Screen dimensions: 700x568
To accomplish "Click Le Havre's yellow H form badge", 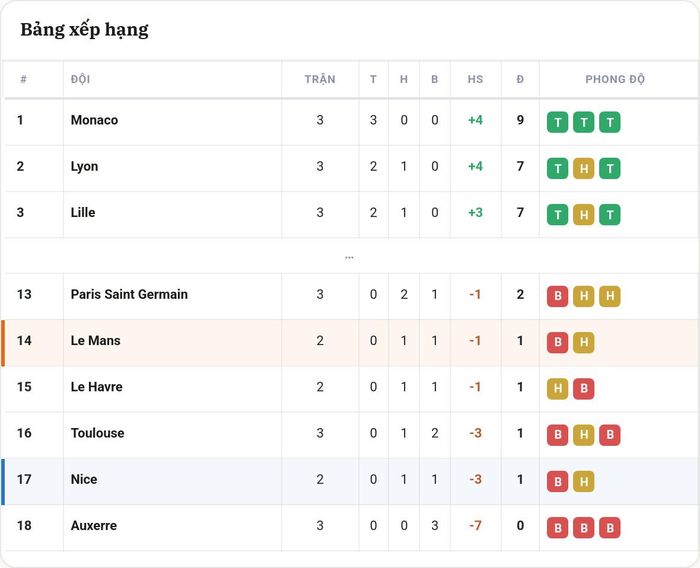I will (x=557, y=388).
